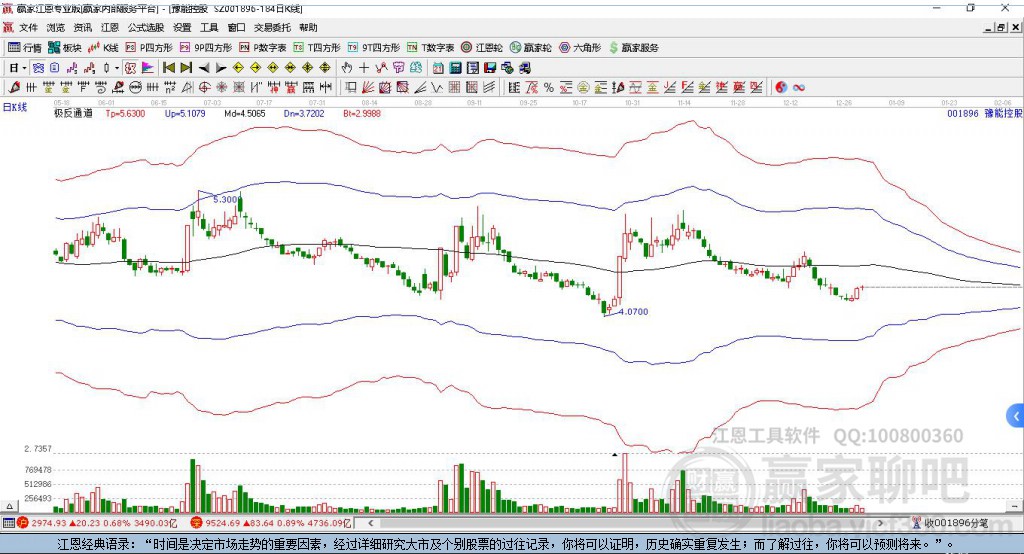The image size is (1024, 554).
Task: Open the P四方形 tool
Action: pos(149,48)
